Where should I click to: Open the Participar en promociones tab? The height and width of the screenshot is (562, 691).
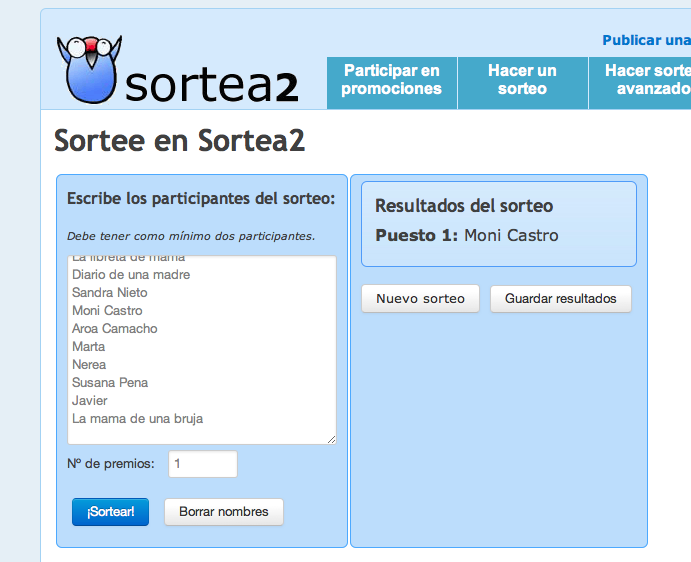[x=391, y=80]
